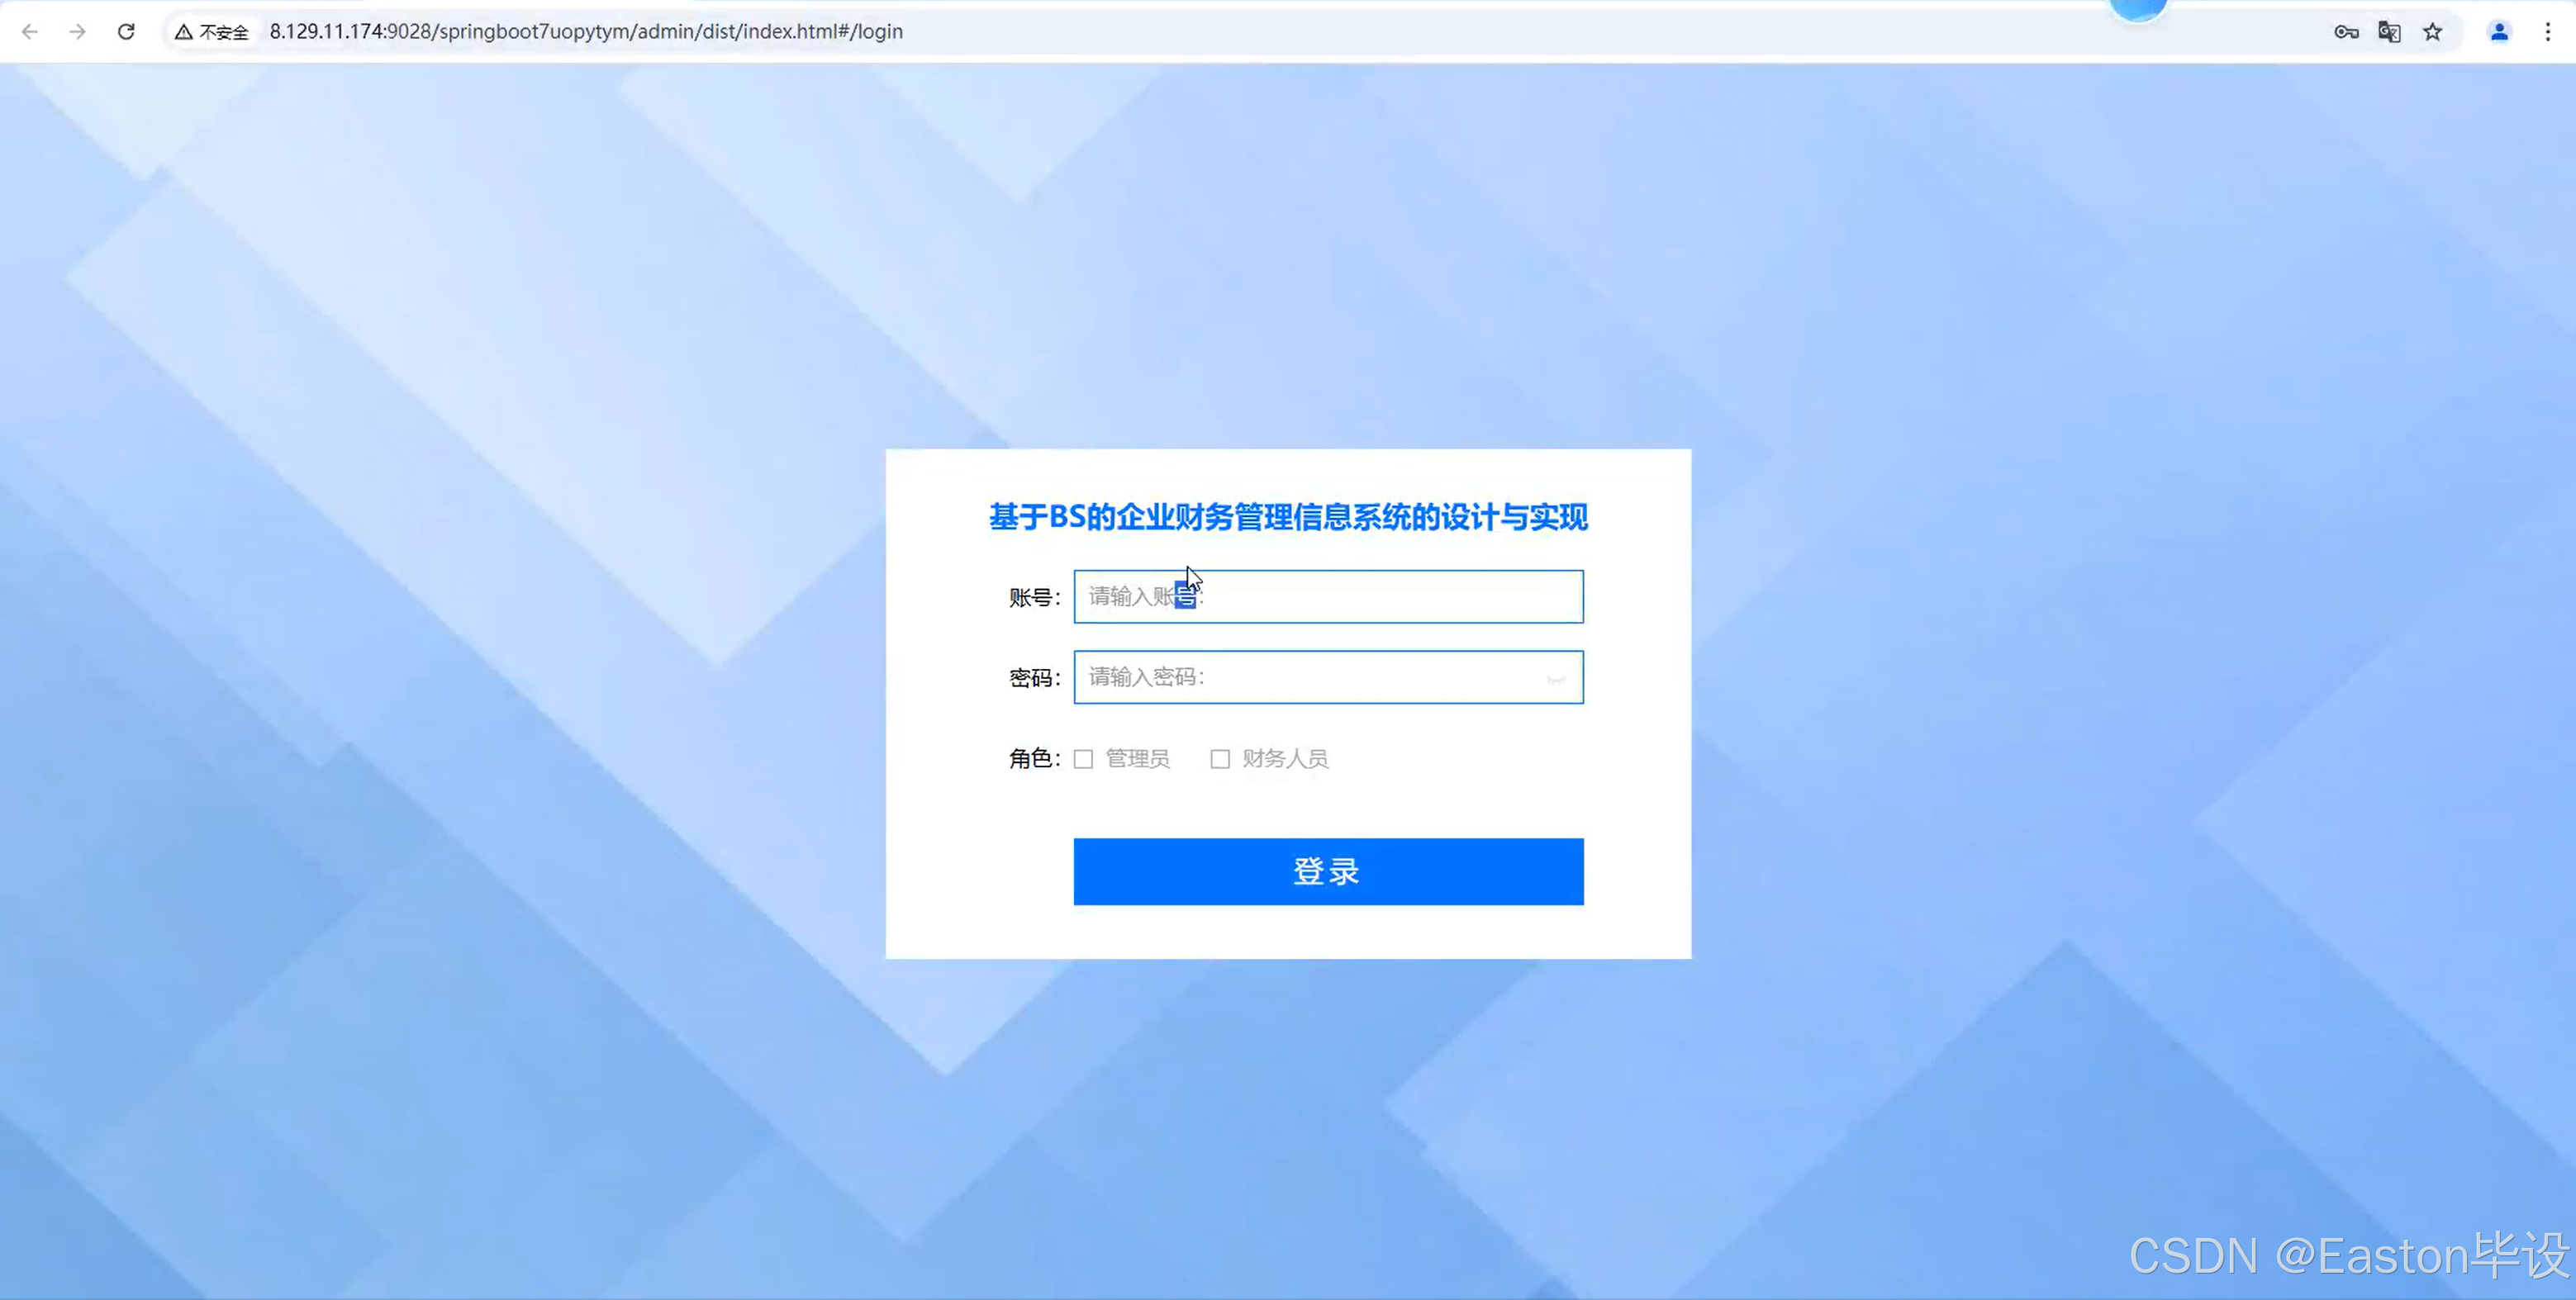Reload the page with the refresh icon

[125, 31]
